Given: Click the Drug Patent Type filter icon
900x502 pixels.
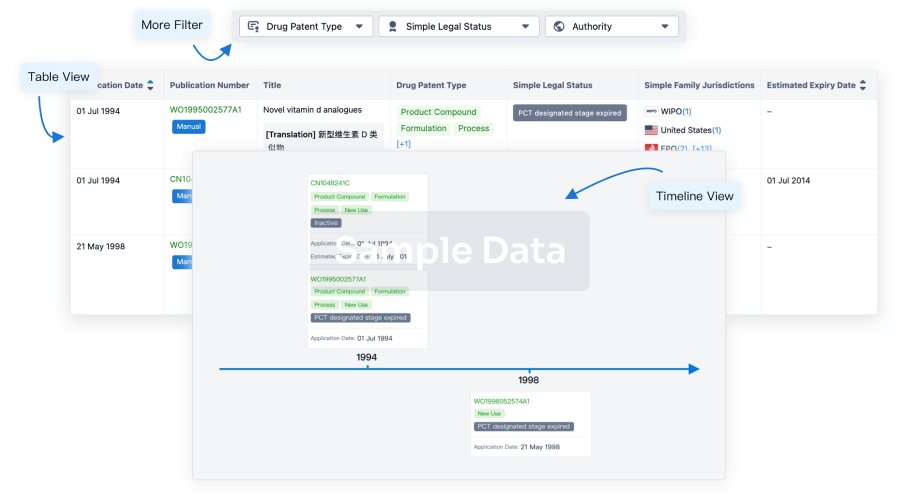Looking at the screenshot, I should point(254,27).
